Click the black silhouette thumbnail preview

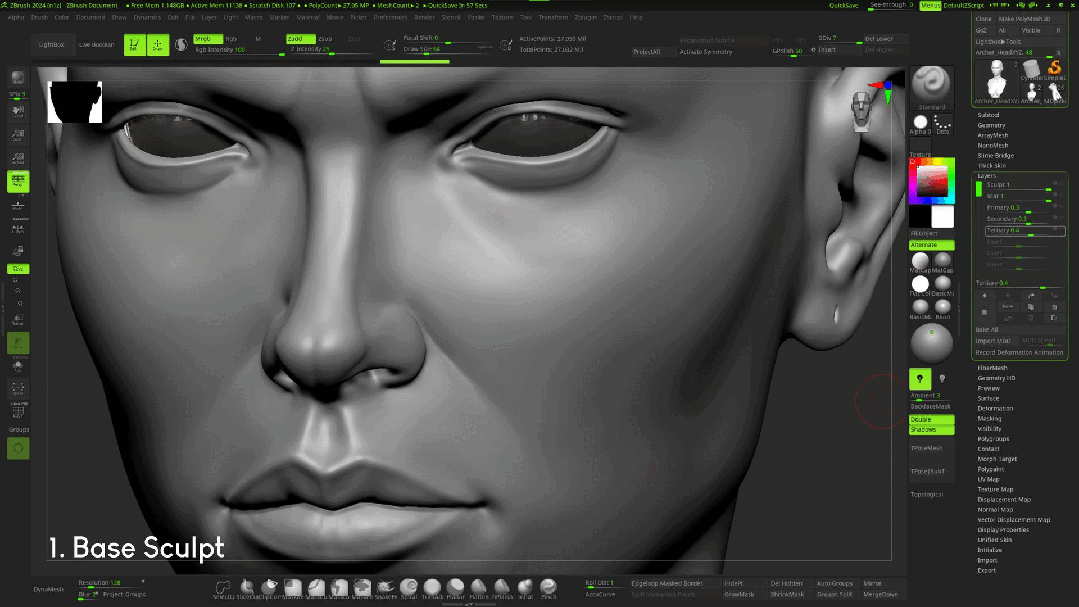[x=75, y=102]
